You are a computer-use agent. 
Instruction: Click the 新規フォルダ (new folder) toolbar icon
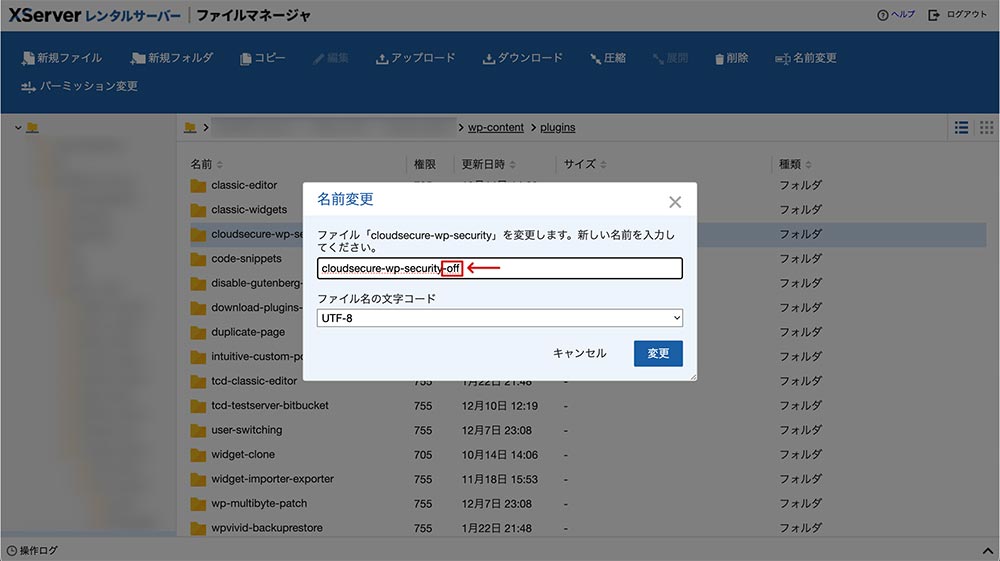coord(139,59)
